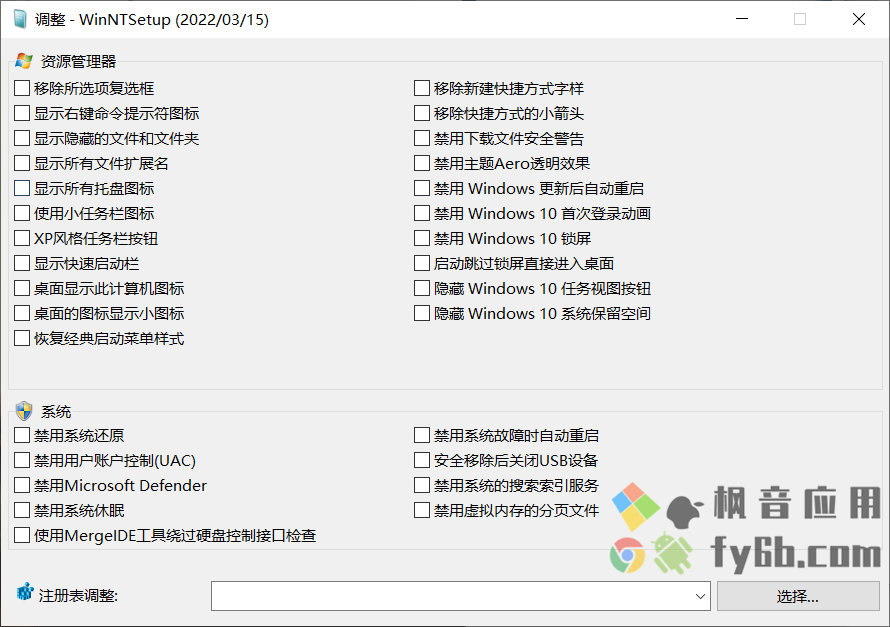Check 禁用用户账户控制(UAC)
This screenshot has width=890, height=627.
click(22, 460)
